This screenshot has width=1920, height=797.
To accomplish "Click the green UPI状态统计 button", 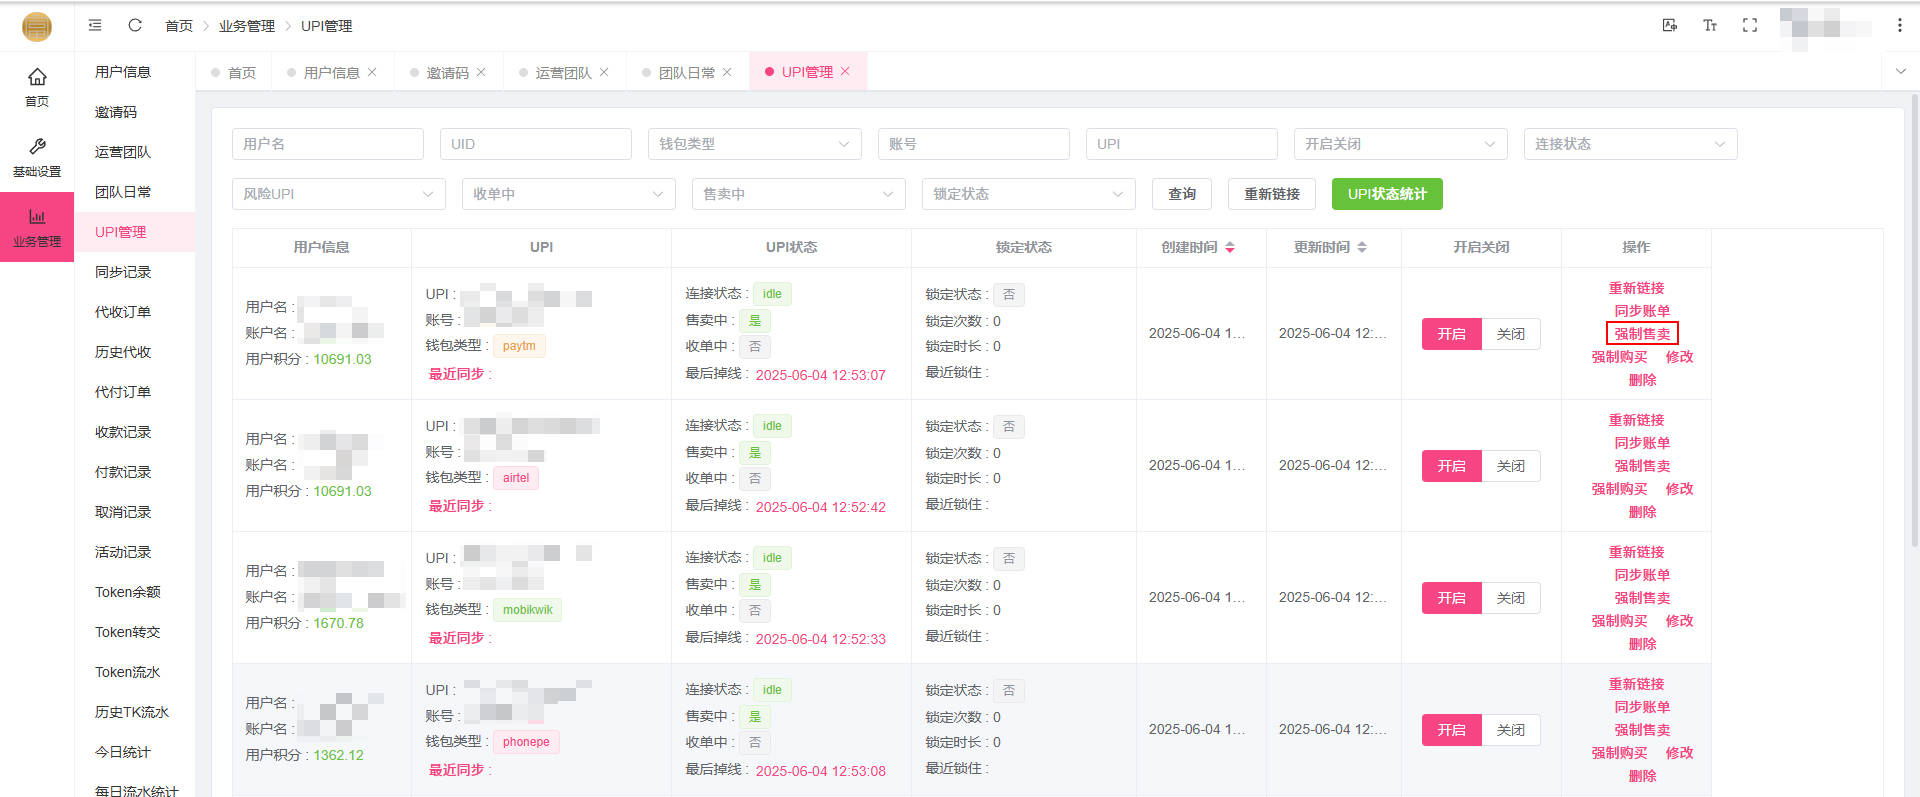I will 1387,194.
